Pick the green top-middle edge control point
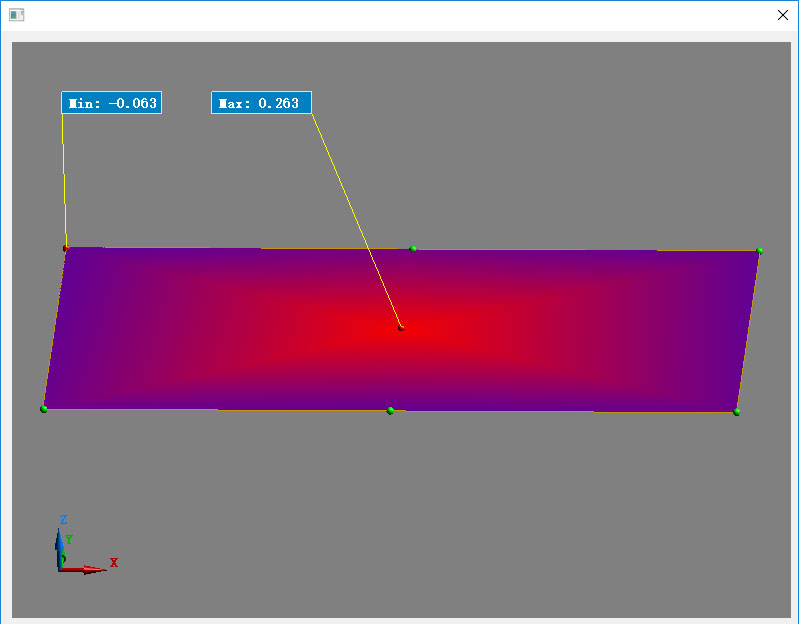799x624 pixels. 413,249
